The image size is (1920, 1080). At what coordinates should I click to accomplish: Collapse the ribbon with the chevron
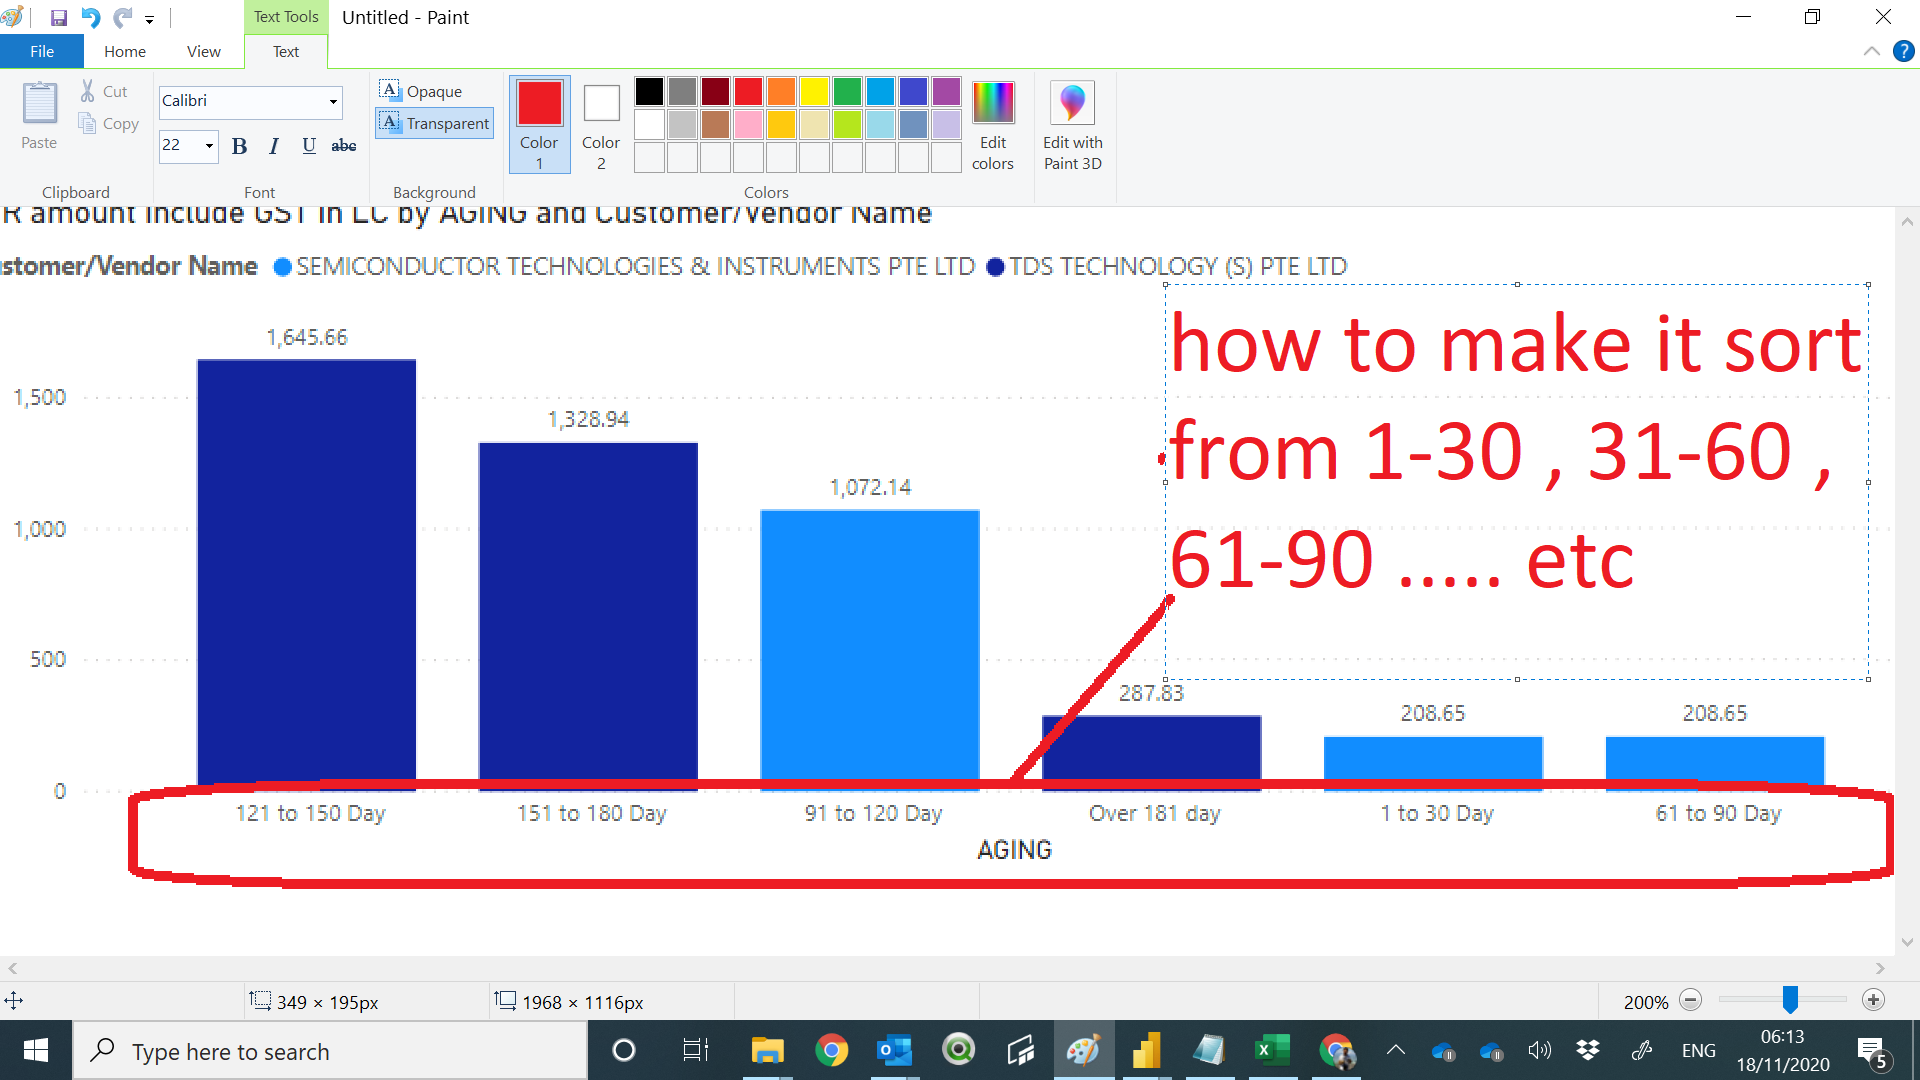[x=1871, y=51]
